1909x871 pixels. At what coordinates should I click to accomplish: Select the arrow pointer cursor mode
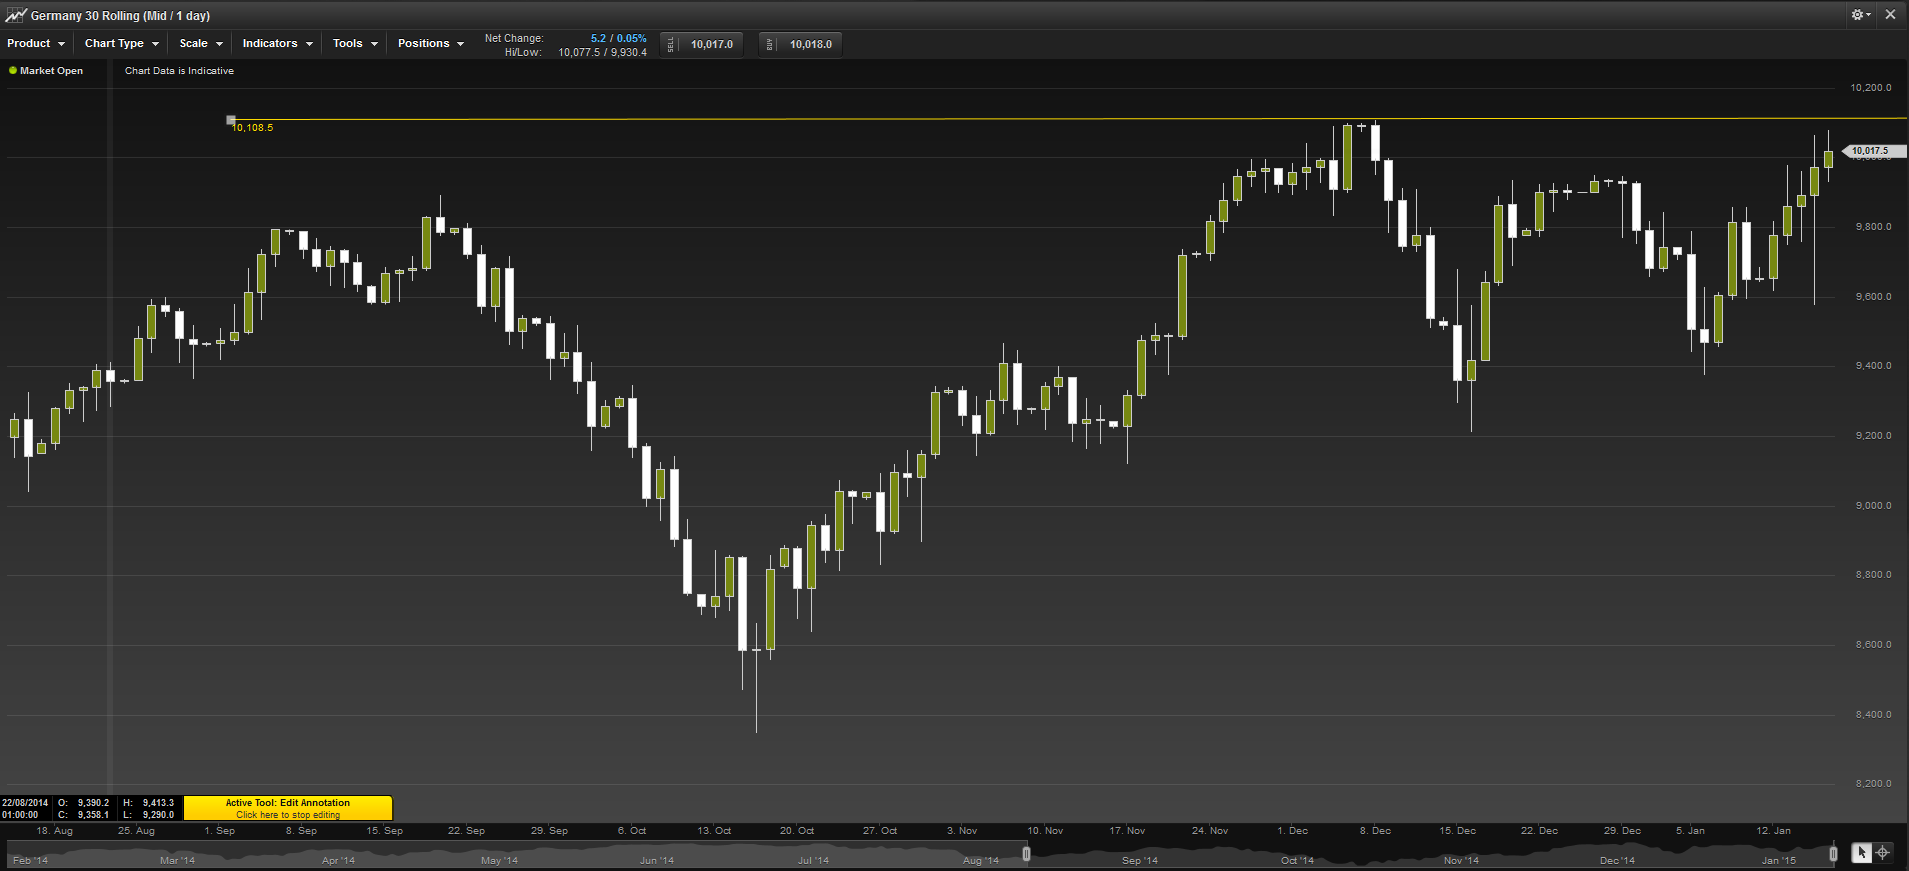1861,853
